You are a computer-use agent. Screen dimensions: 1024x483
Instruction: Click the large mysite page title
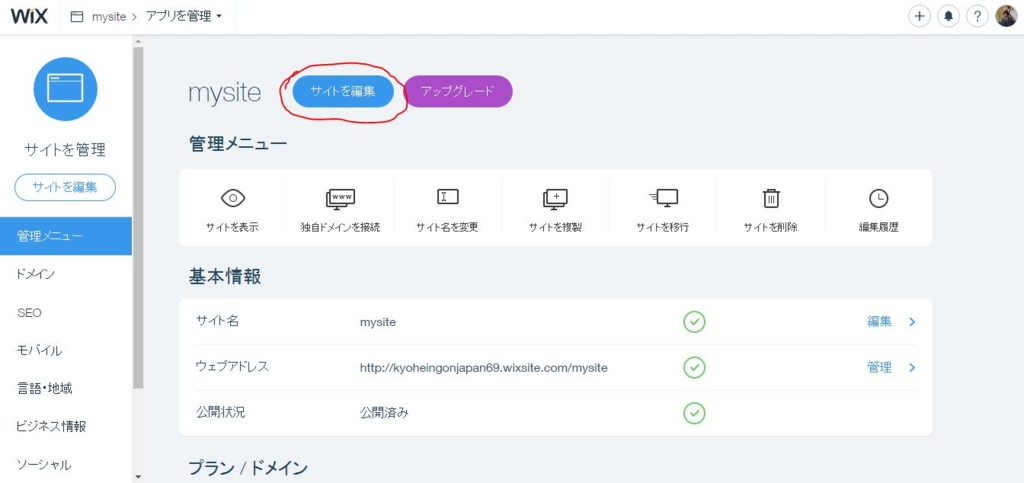[225, 93]
